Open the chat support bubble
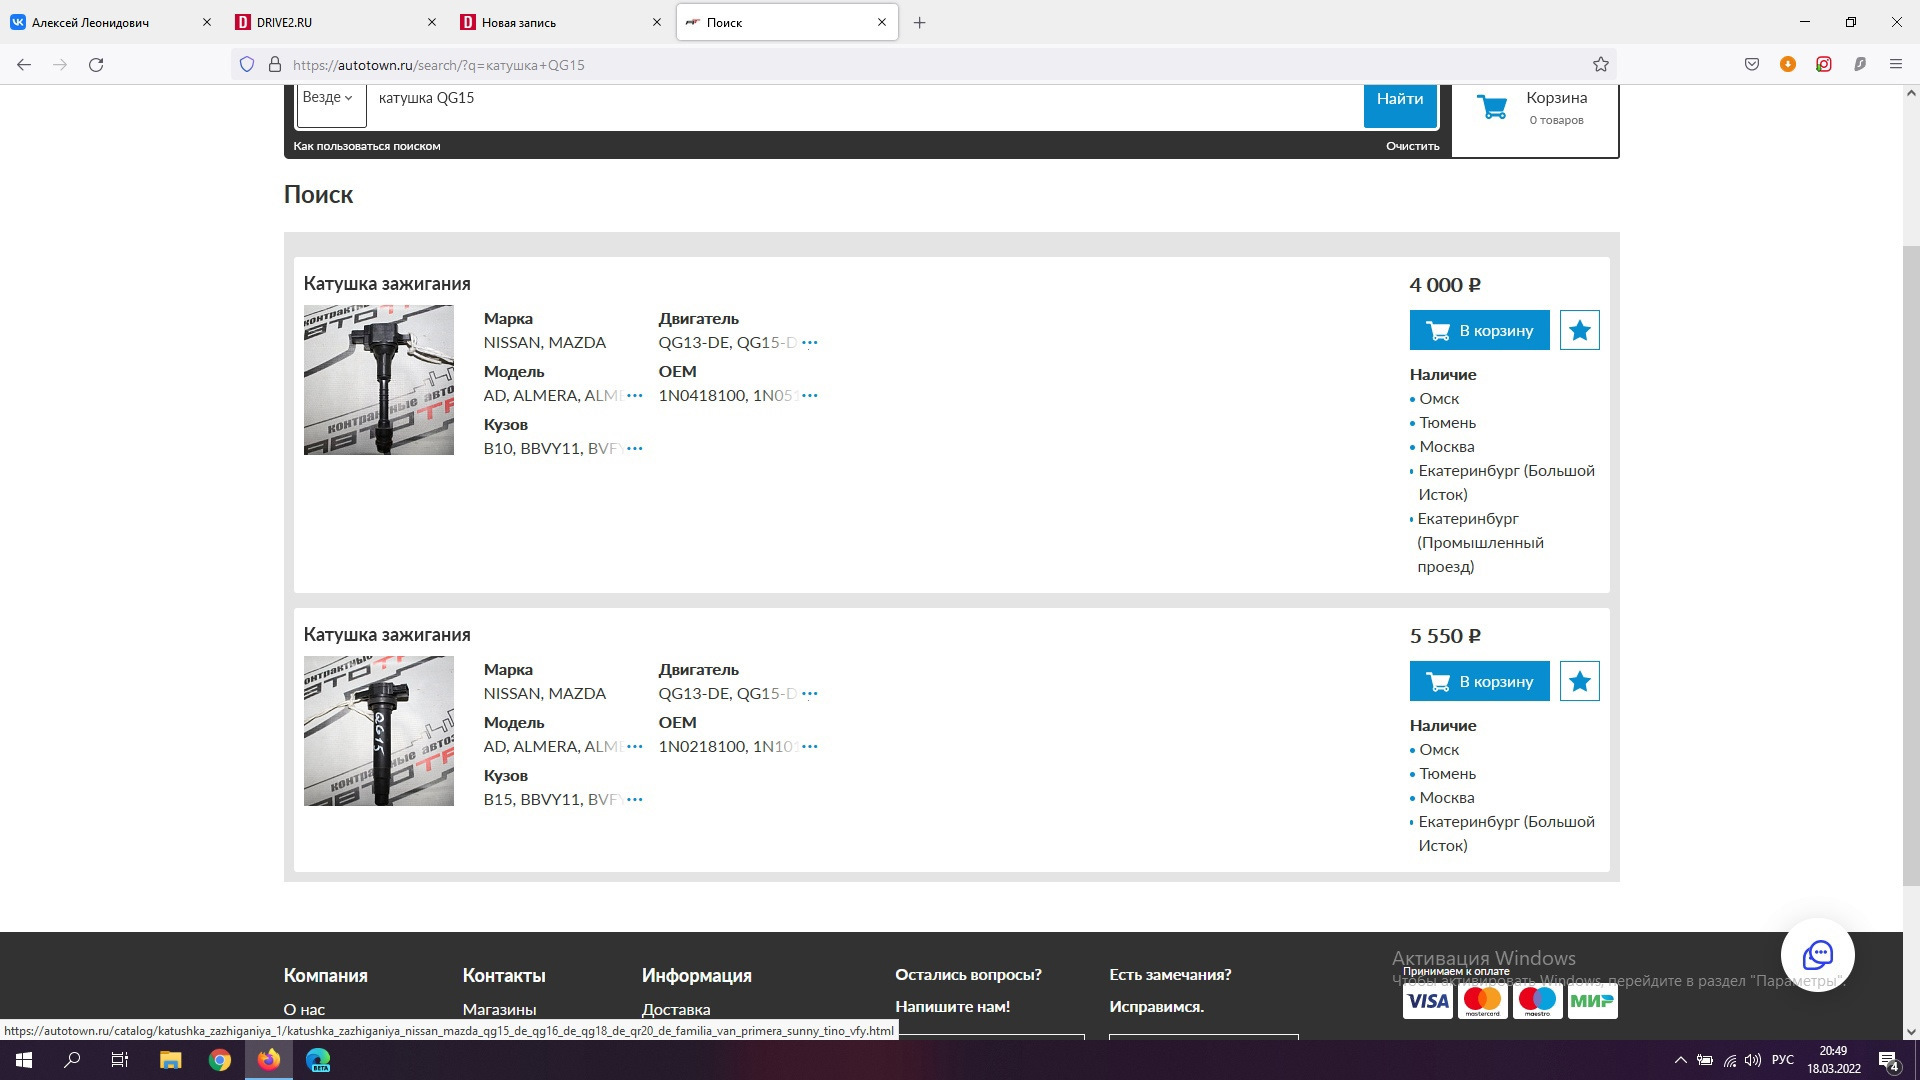This screenshot has height=1080, width=1920. 1818,955
